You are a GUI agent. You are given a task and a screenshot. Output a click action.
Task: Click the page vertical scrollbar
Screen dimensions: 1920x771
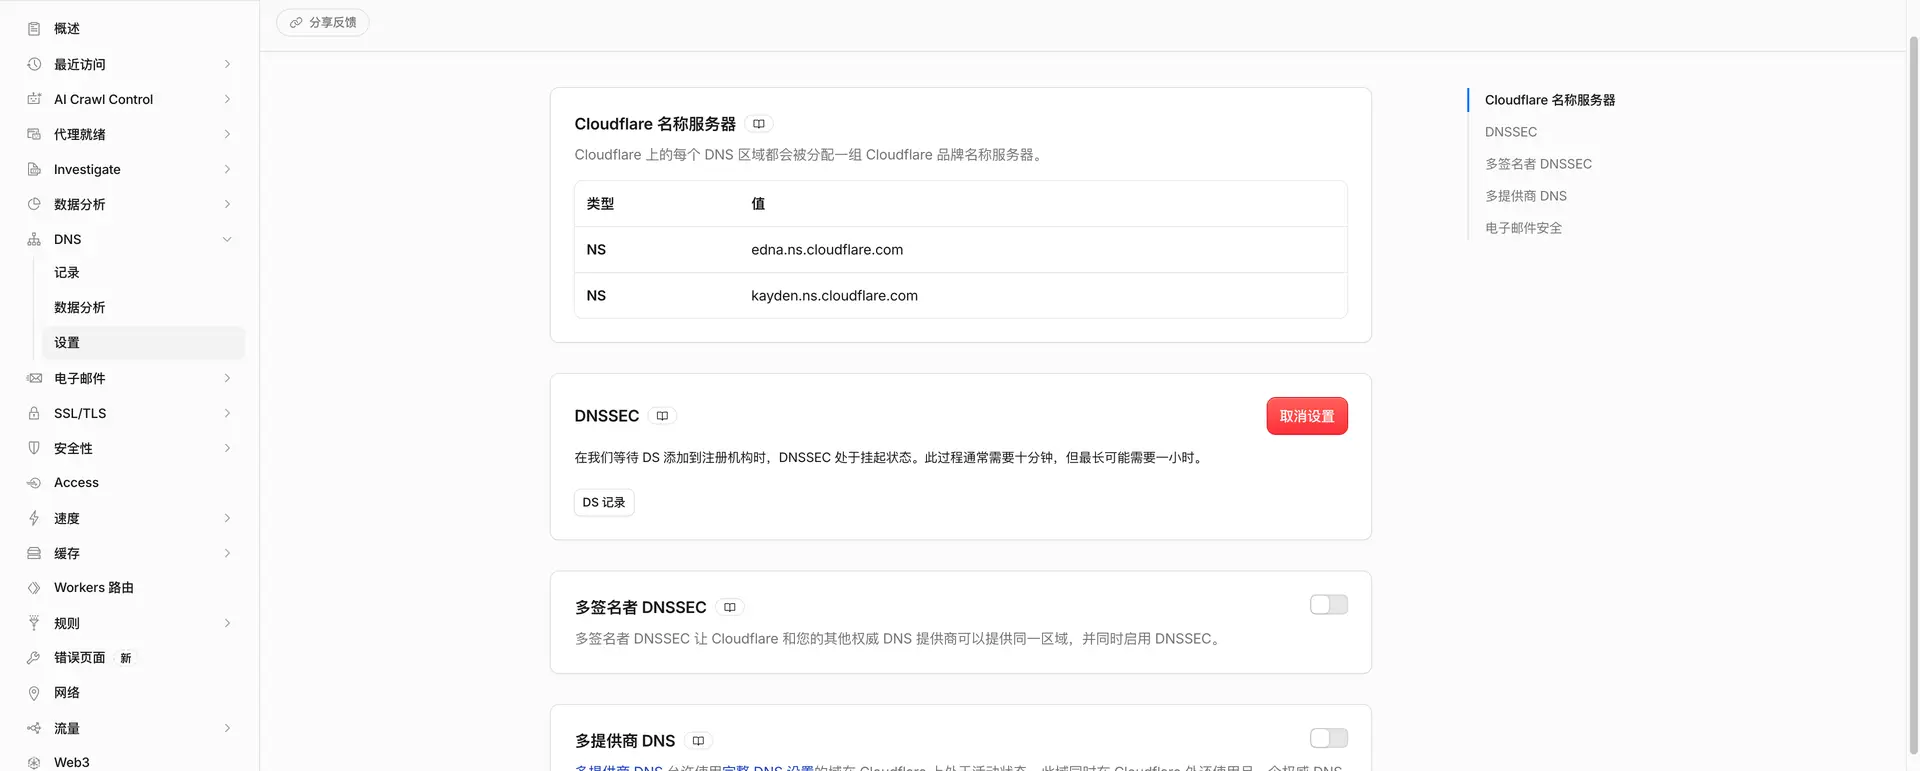pyautogui.click(x=1913, y=395)
